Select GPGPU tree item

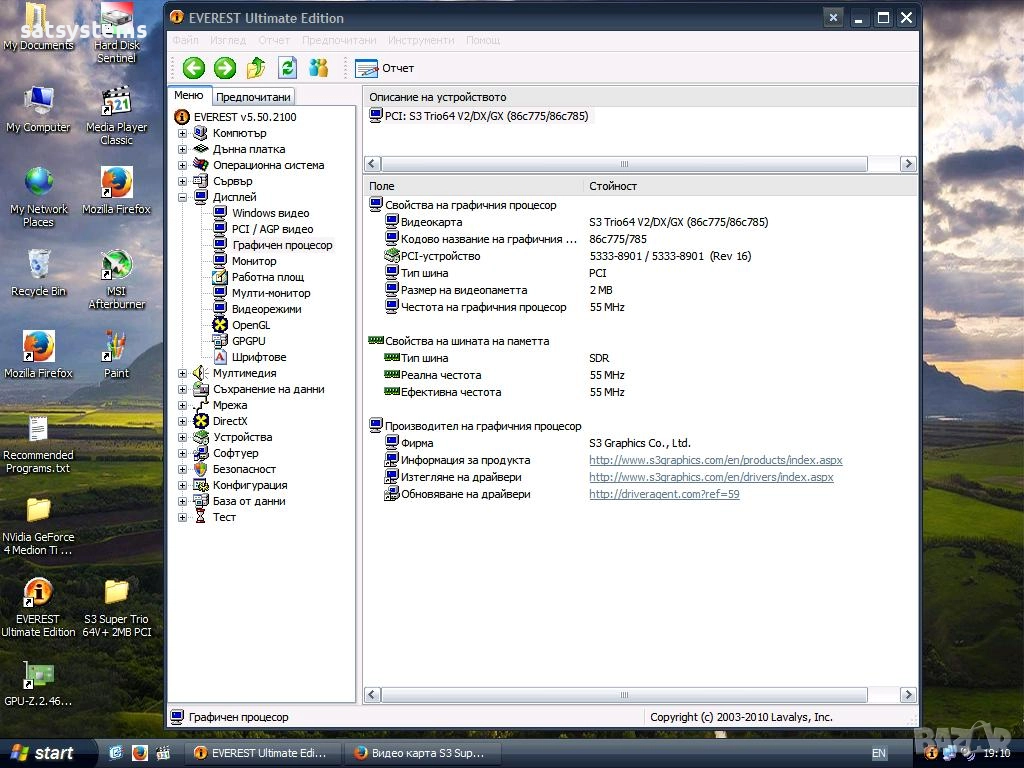coord(248,341)
